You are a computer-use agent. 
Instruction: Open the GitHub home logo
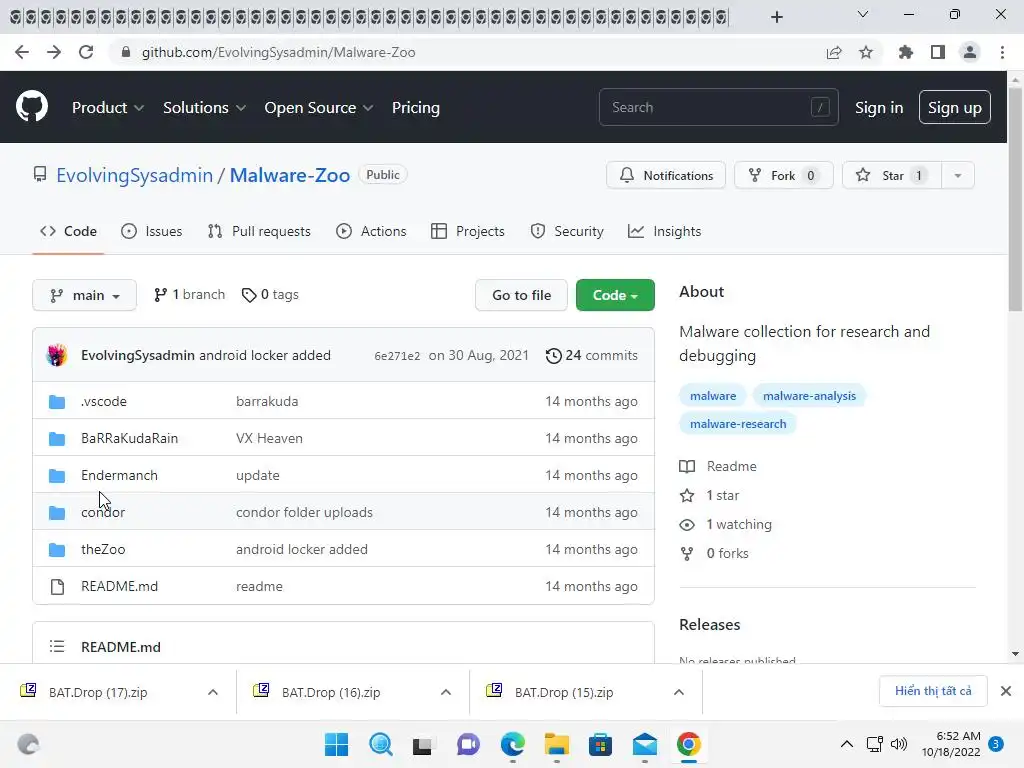[x=31, y=106]
